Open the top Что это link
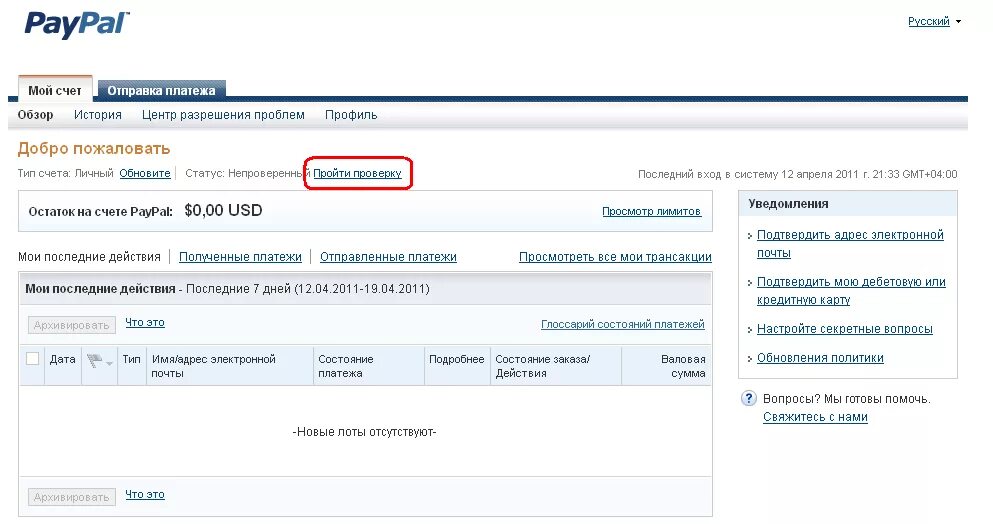 click(144, 323)
